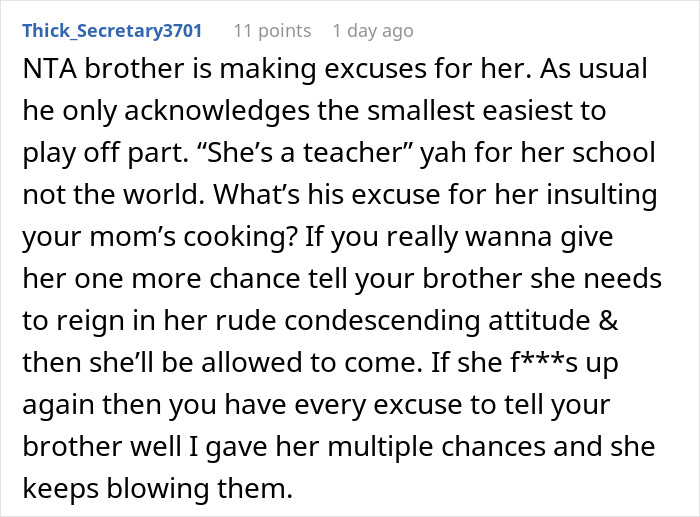The image size is (700, 517).
Task: Click the '1 day ago' timestamp
Action: [x=373, y=31]
